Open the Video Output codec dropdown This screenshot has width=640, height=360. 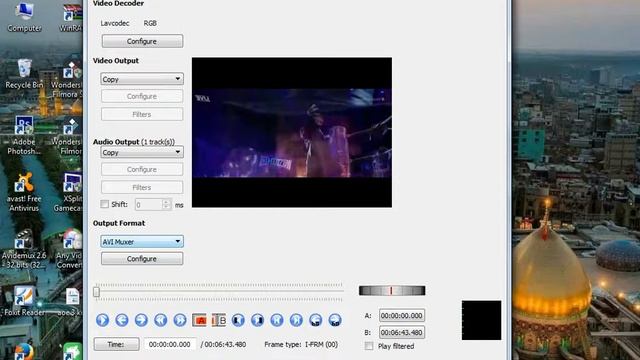click(x=142, y=79)
